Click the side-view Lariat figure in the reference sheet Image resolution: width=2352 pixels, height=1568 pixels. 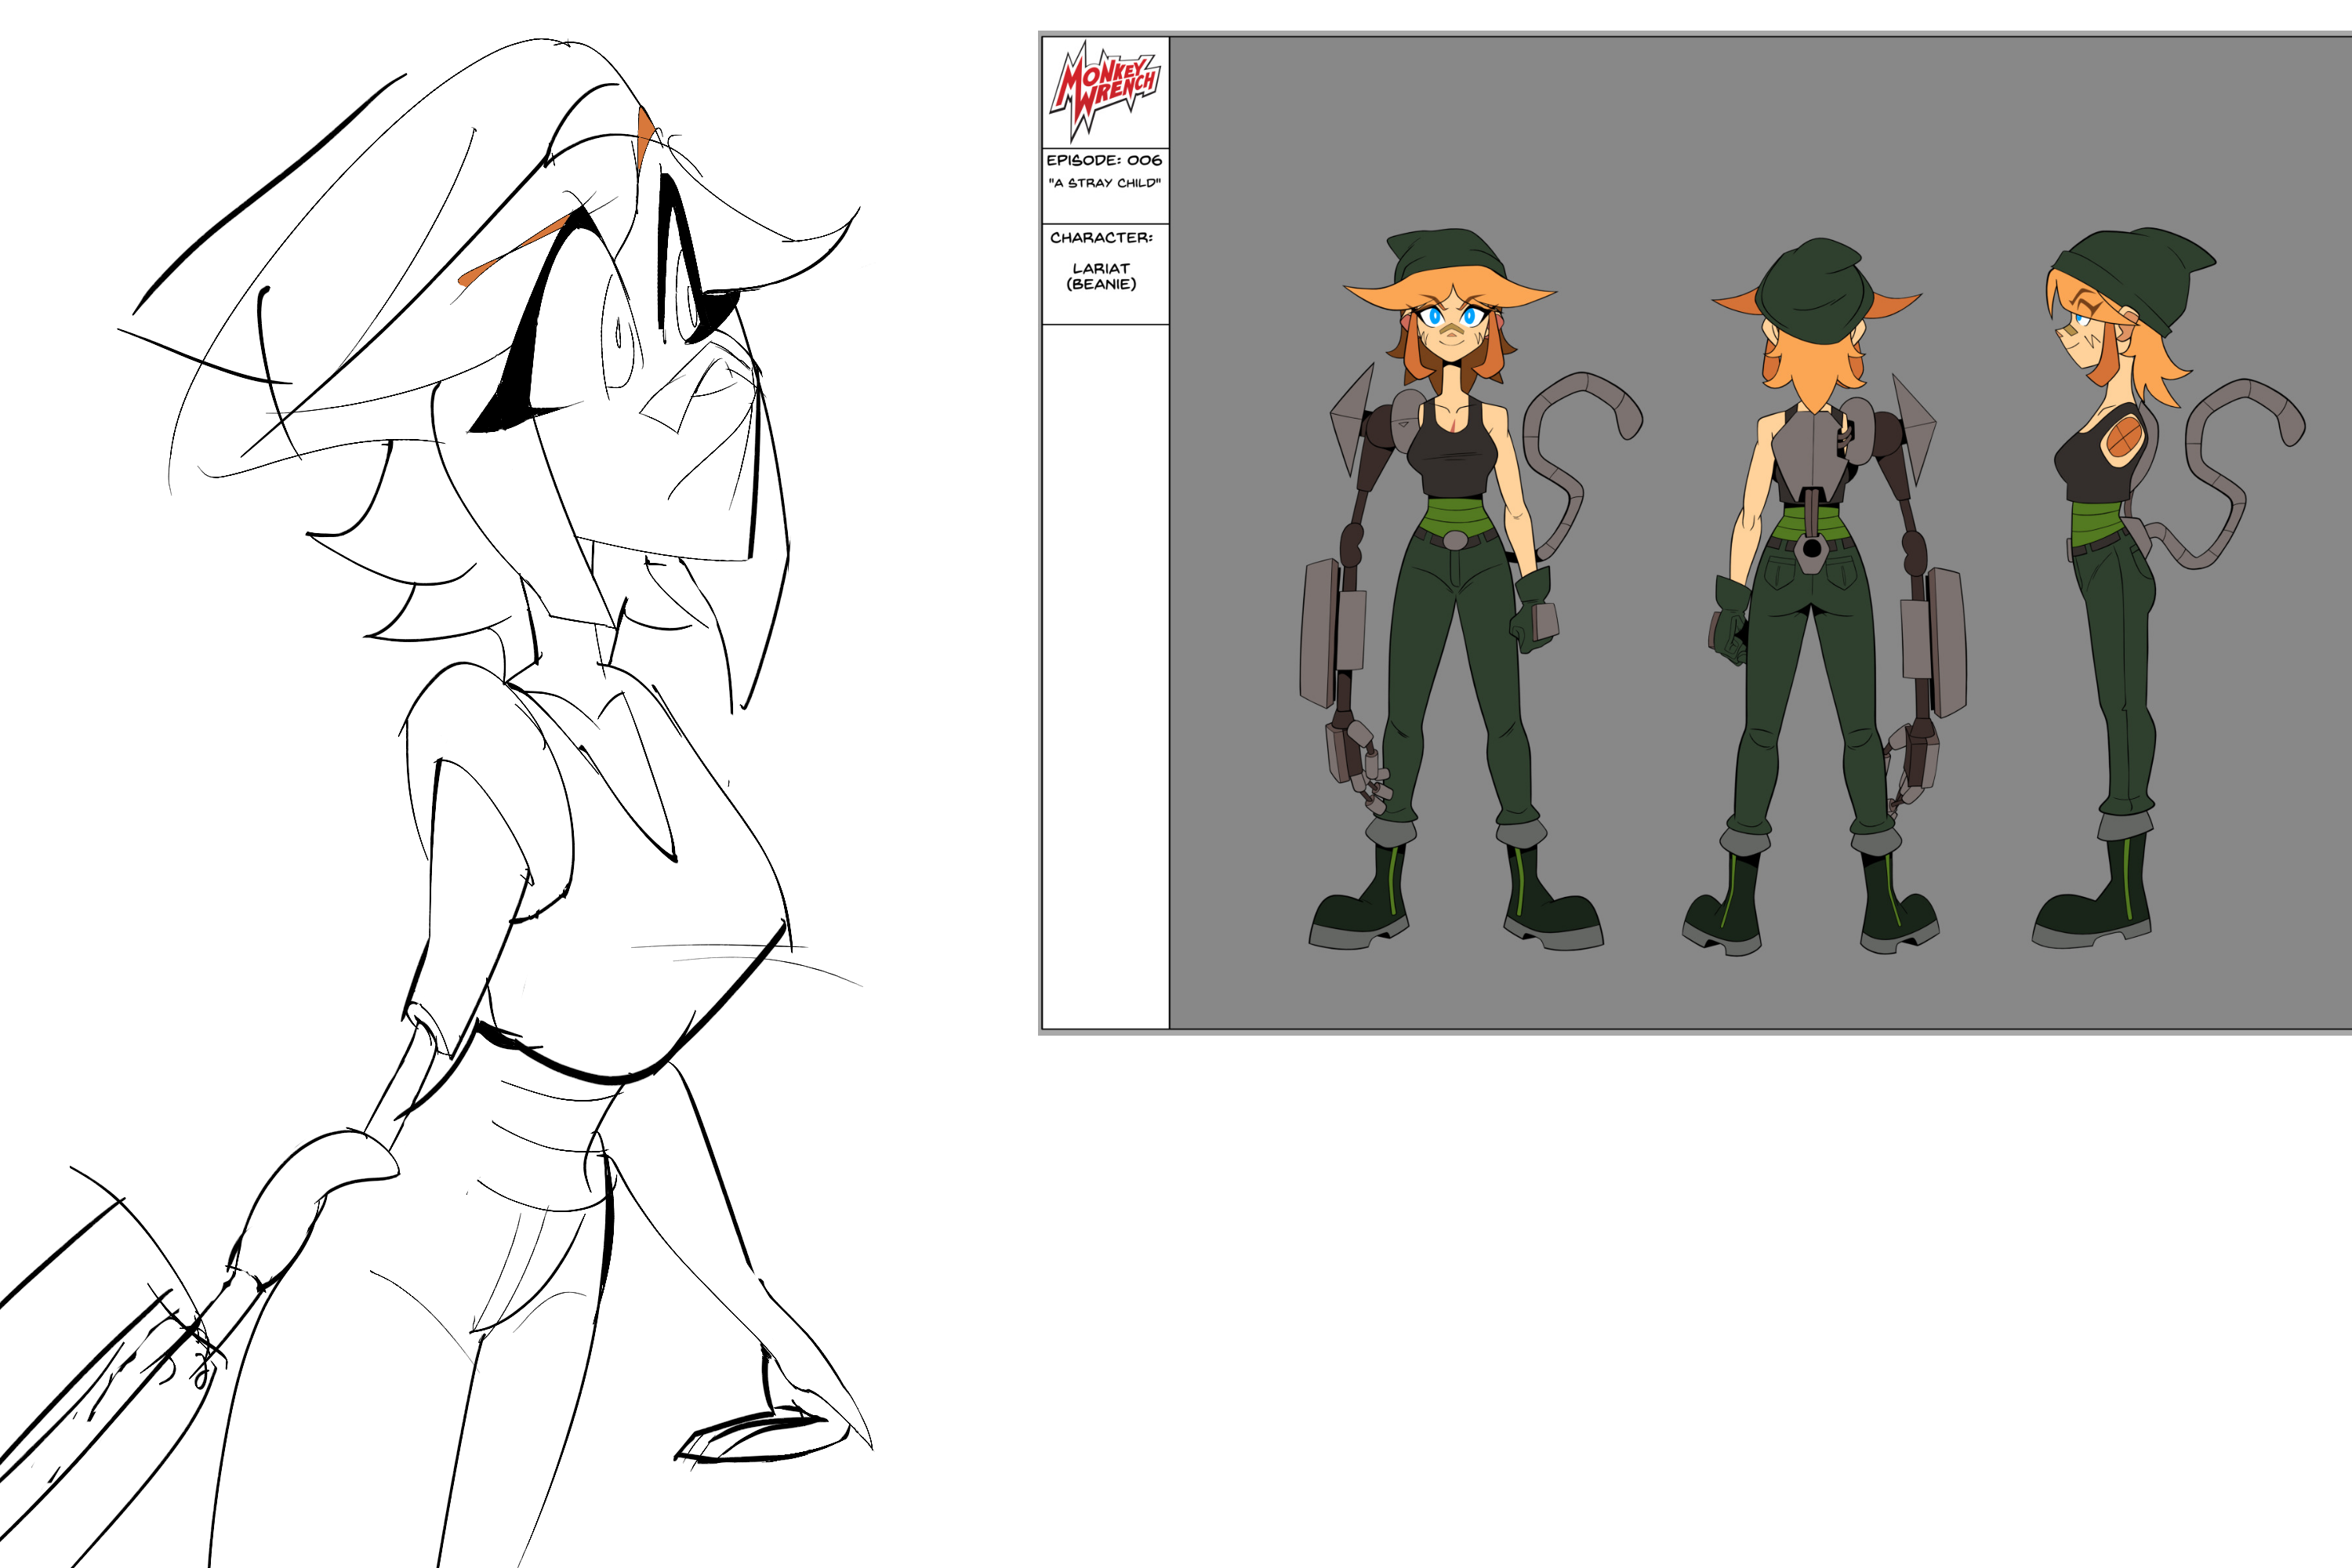coord(2170,588)
